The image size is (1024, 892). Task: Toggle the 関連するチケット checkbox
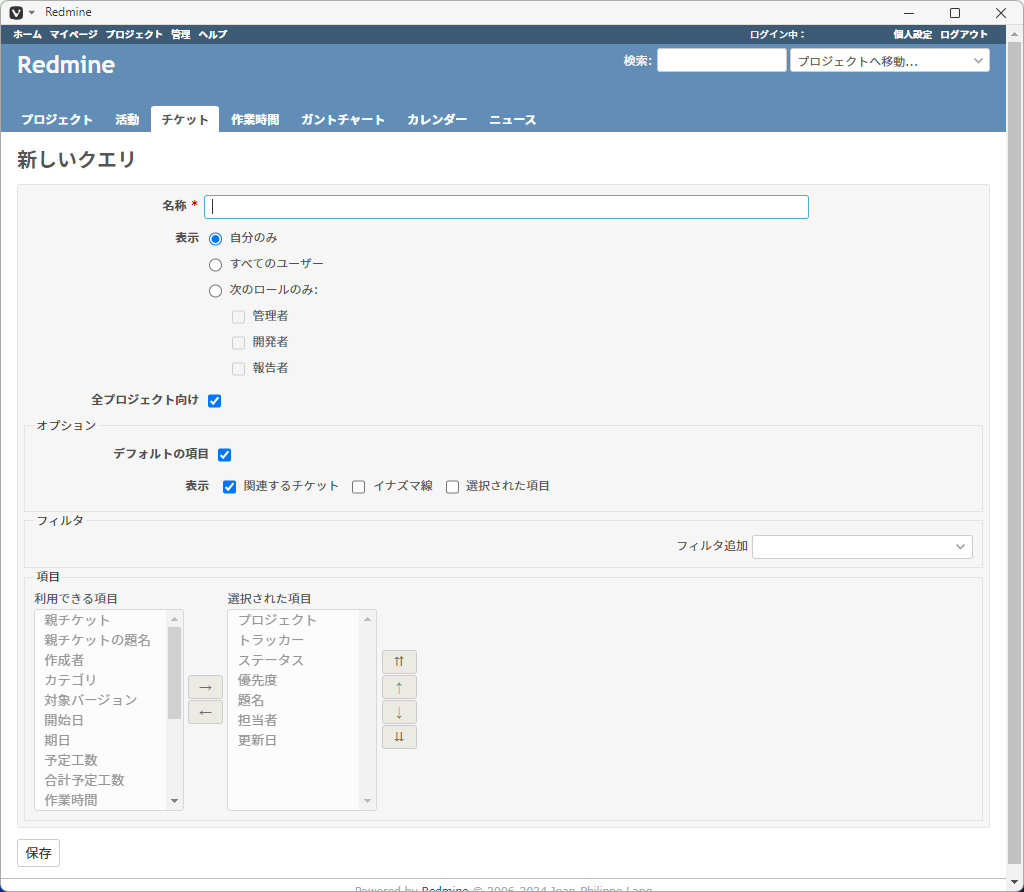pyautogui.click(x=229, y=487)
